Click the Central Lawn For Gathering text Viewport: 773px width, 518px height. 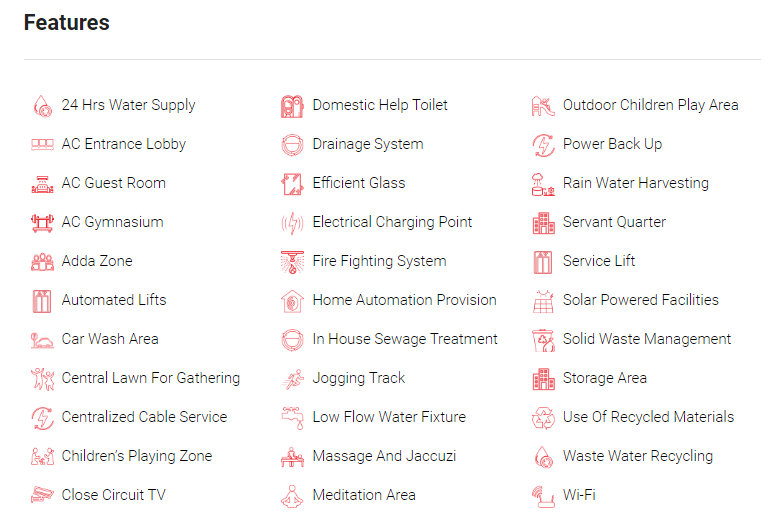[x=151, y=378]
